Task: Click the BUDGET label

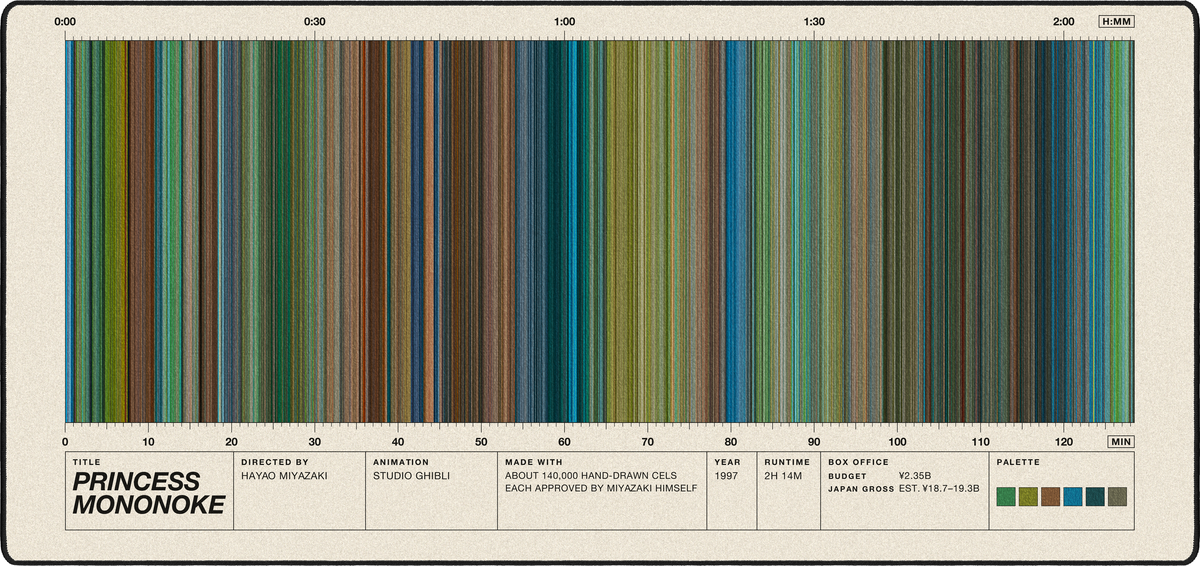Action: [x=847, y=477]
